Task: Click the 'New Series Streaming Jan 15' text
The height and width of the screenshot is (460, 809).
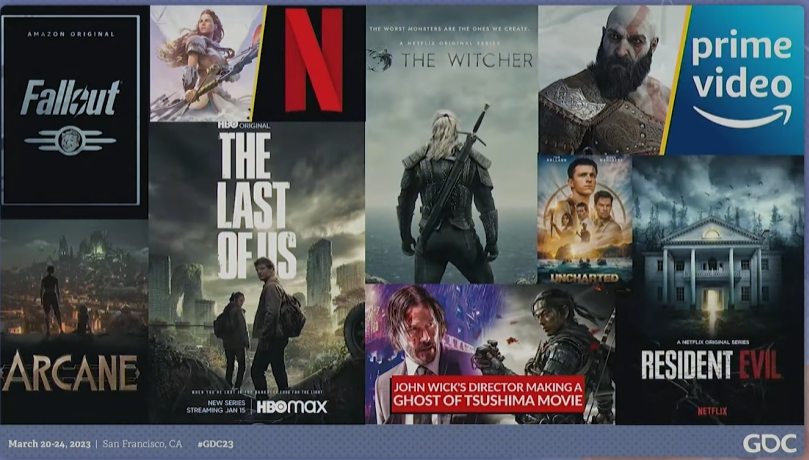Action: [216, 406]
